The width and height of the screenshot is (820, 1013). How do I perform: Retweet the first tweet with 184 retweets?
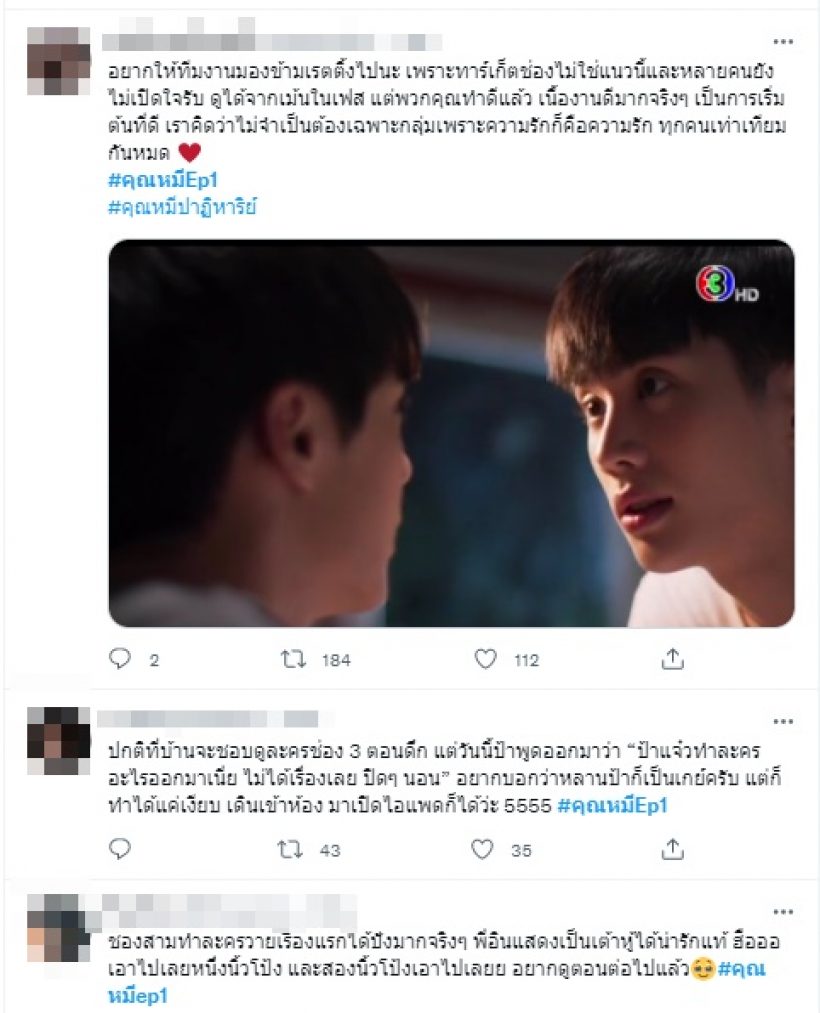point(293,659)
